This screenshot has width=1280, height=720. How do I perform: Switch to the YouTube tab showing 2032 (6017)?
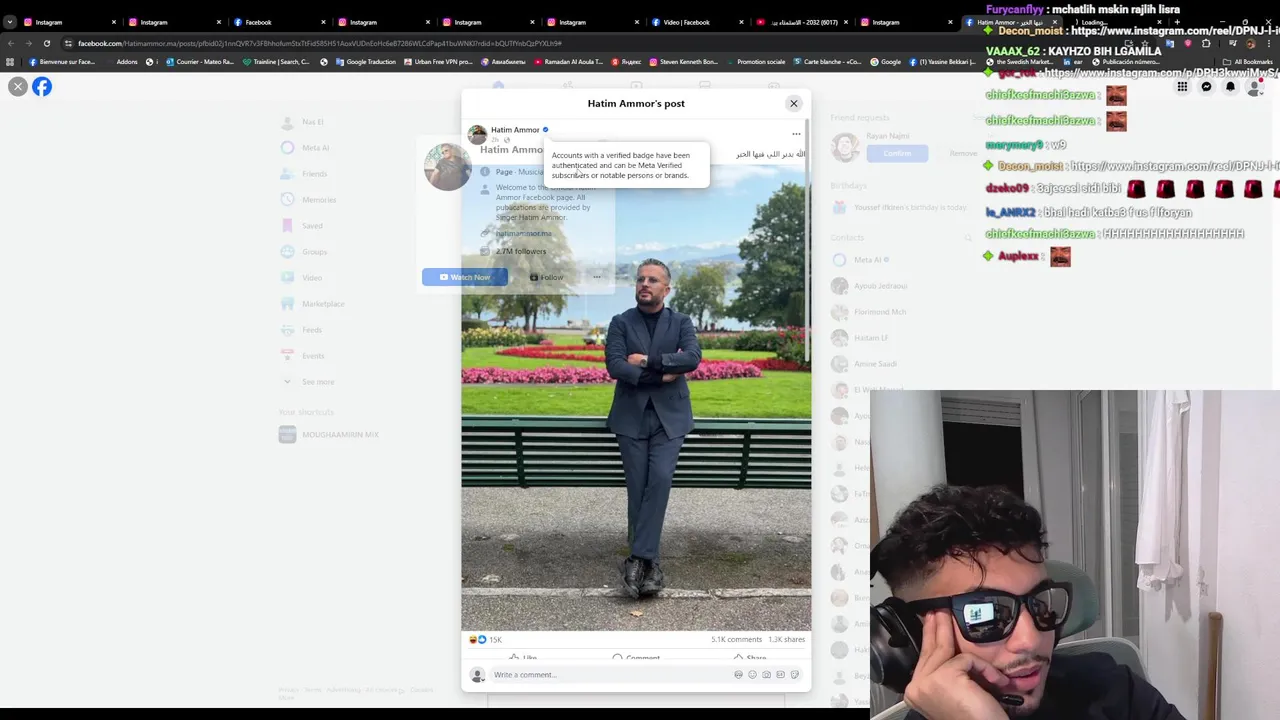801,22
